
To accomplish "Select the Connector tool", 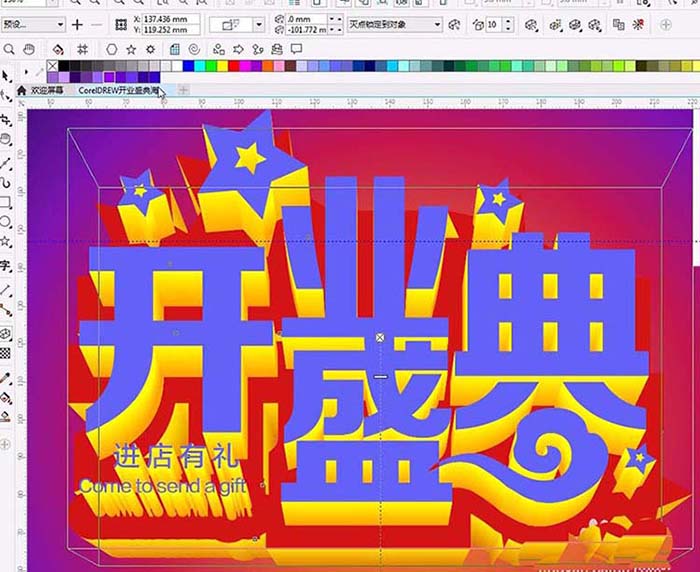I will point(5,309).
